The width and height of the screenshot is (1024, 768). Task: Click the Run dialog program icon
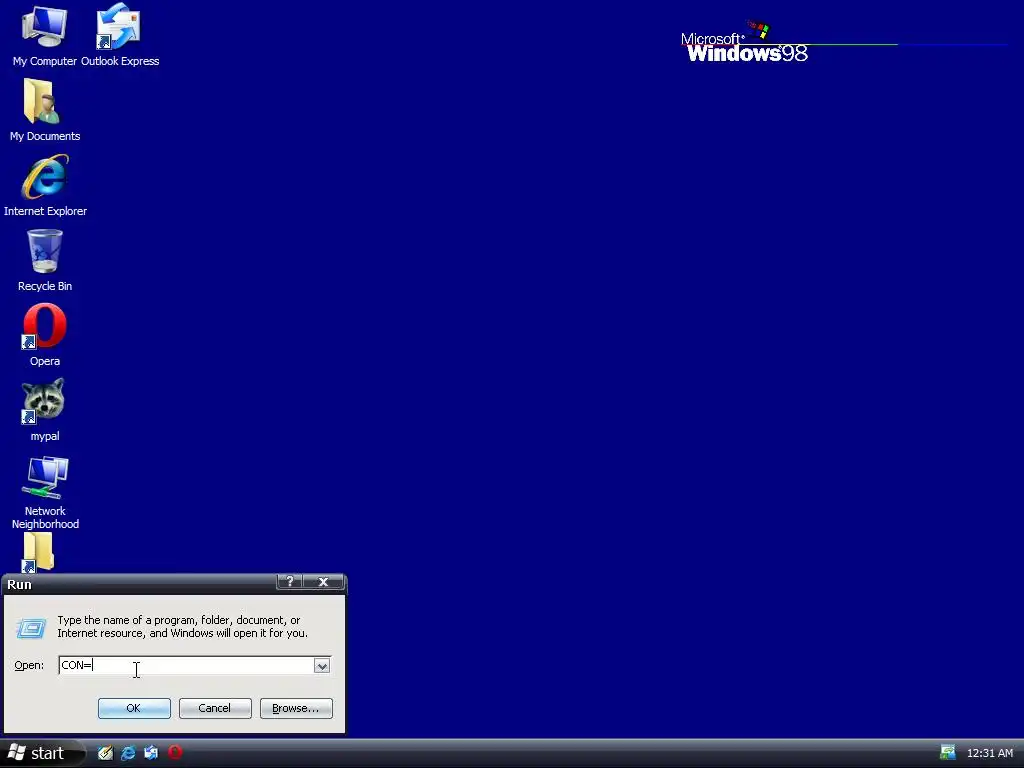coord(31,628)
